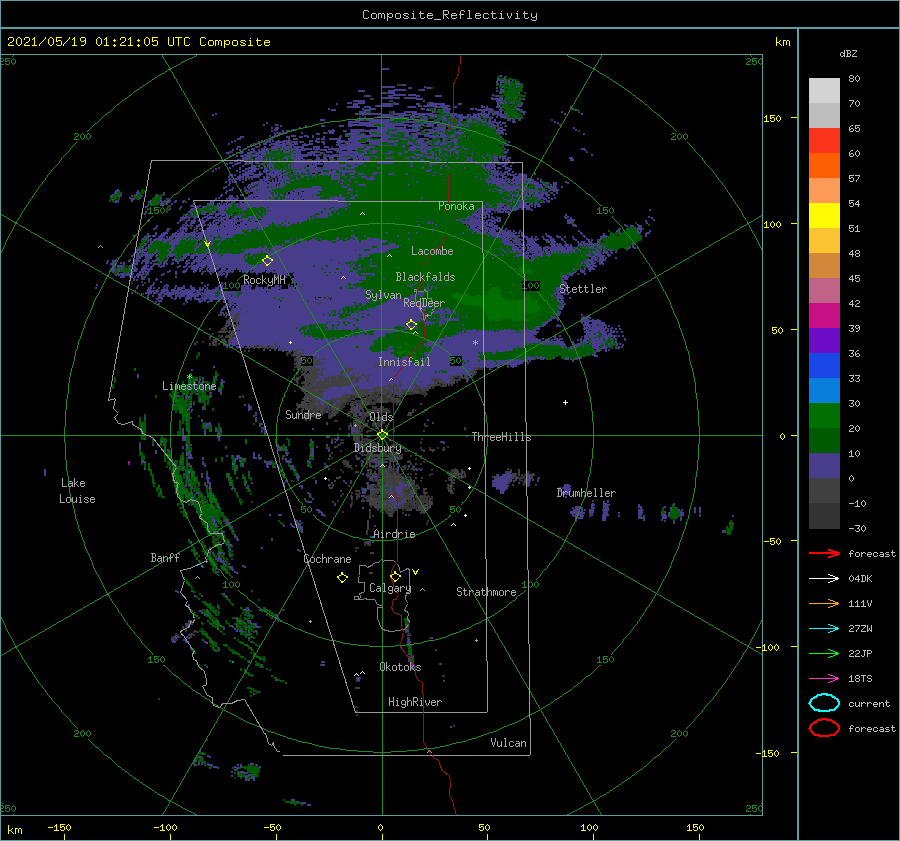900x841 pixels.
Task: Click the Sundre label
Action: coord(303,414)
